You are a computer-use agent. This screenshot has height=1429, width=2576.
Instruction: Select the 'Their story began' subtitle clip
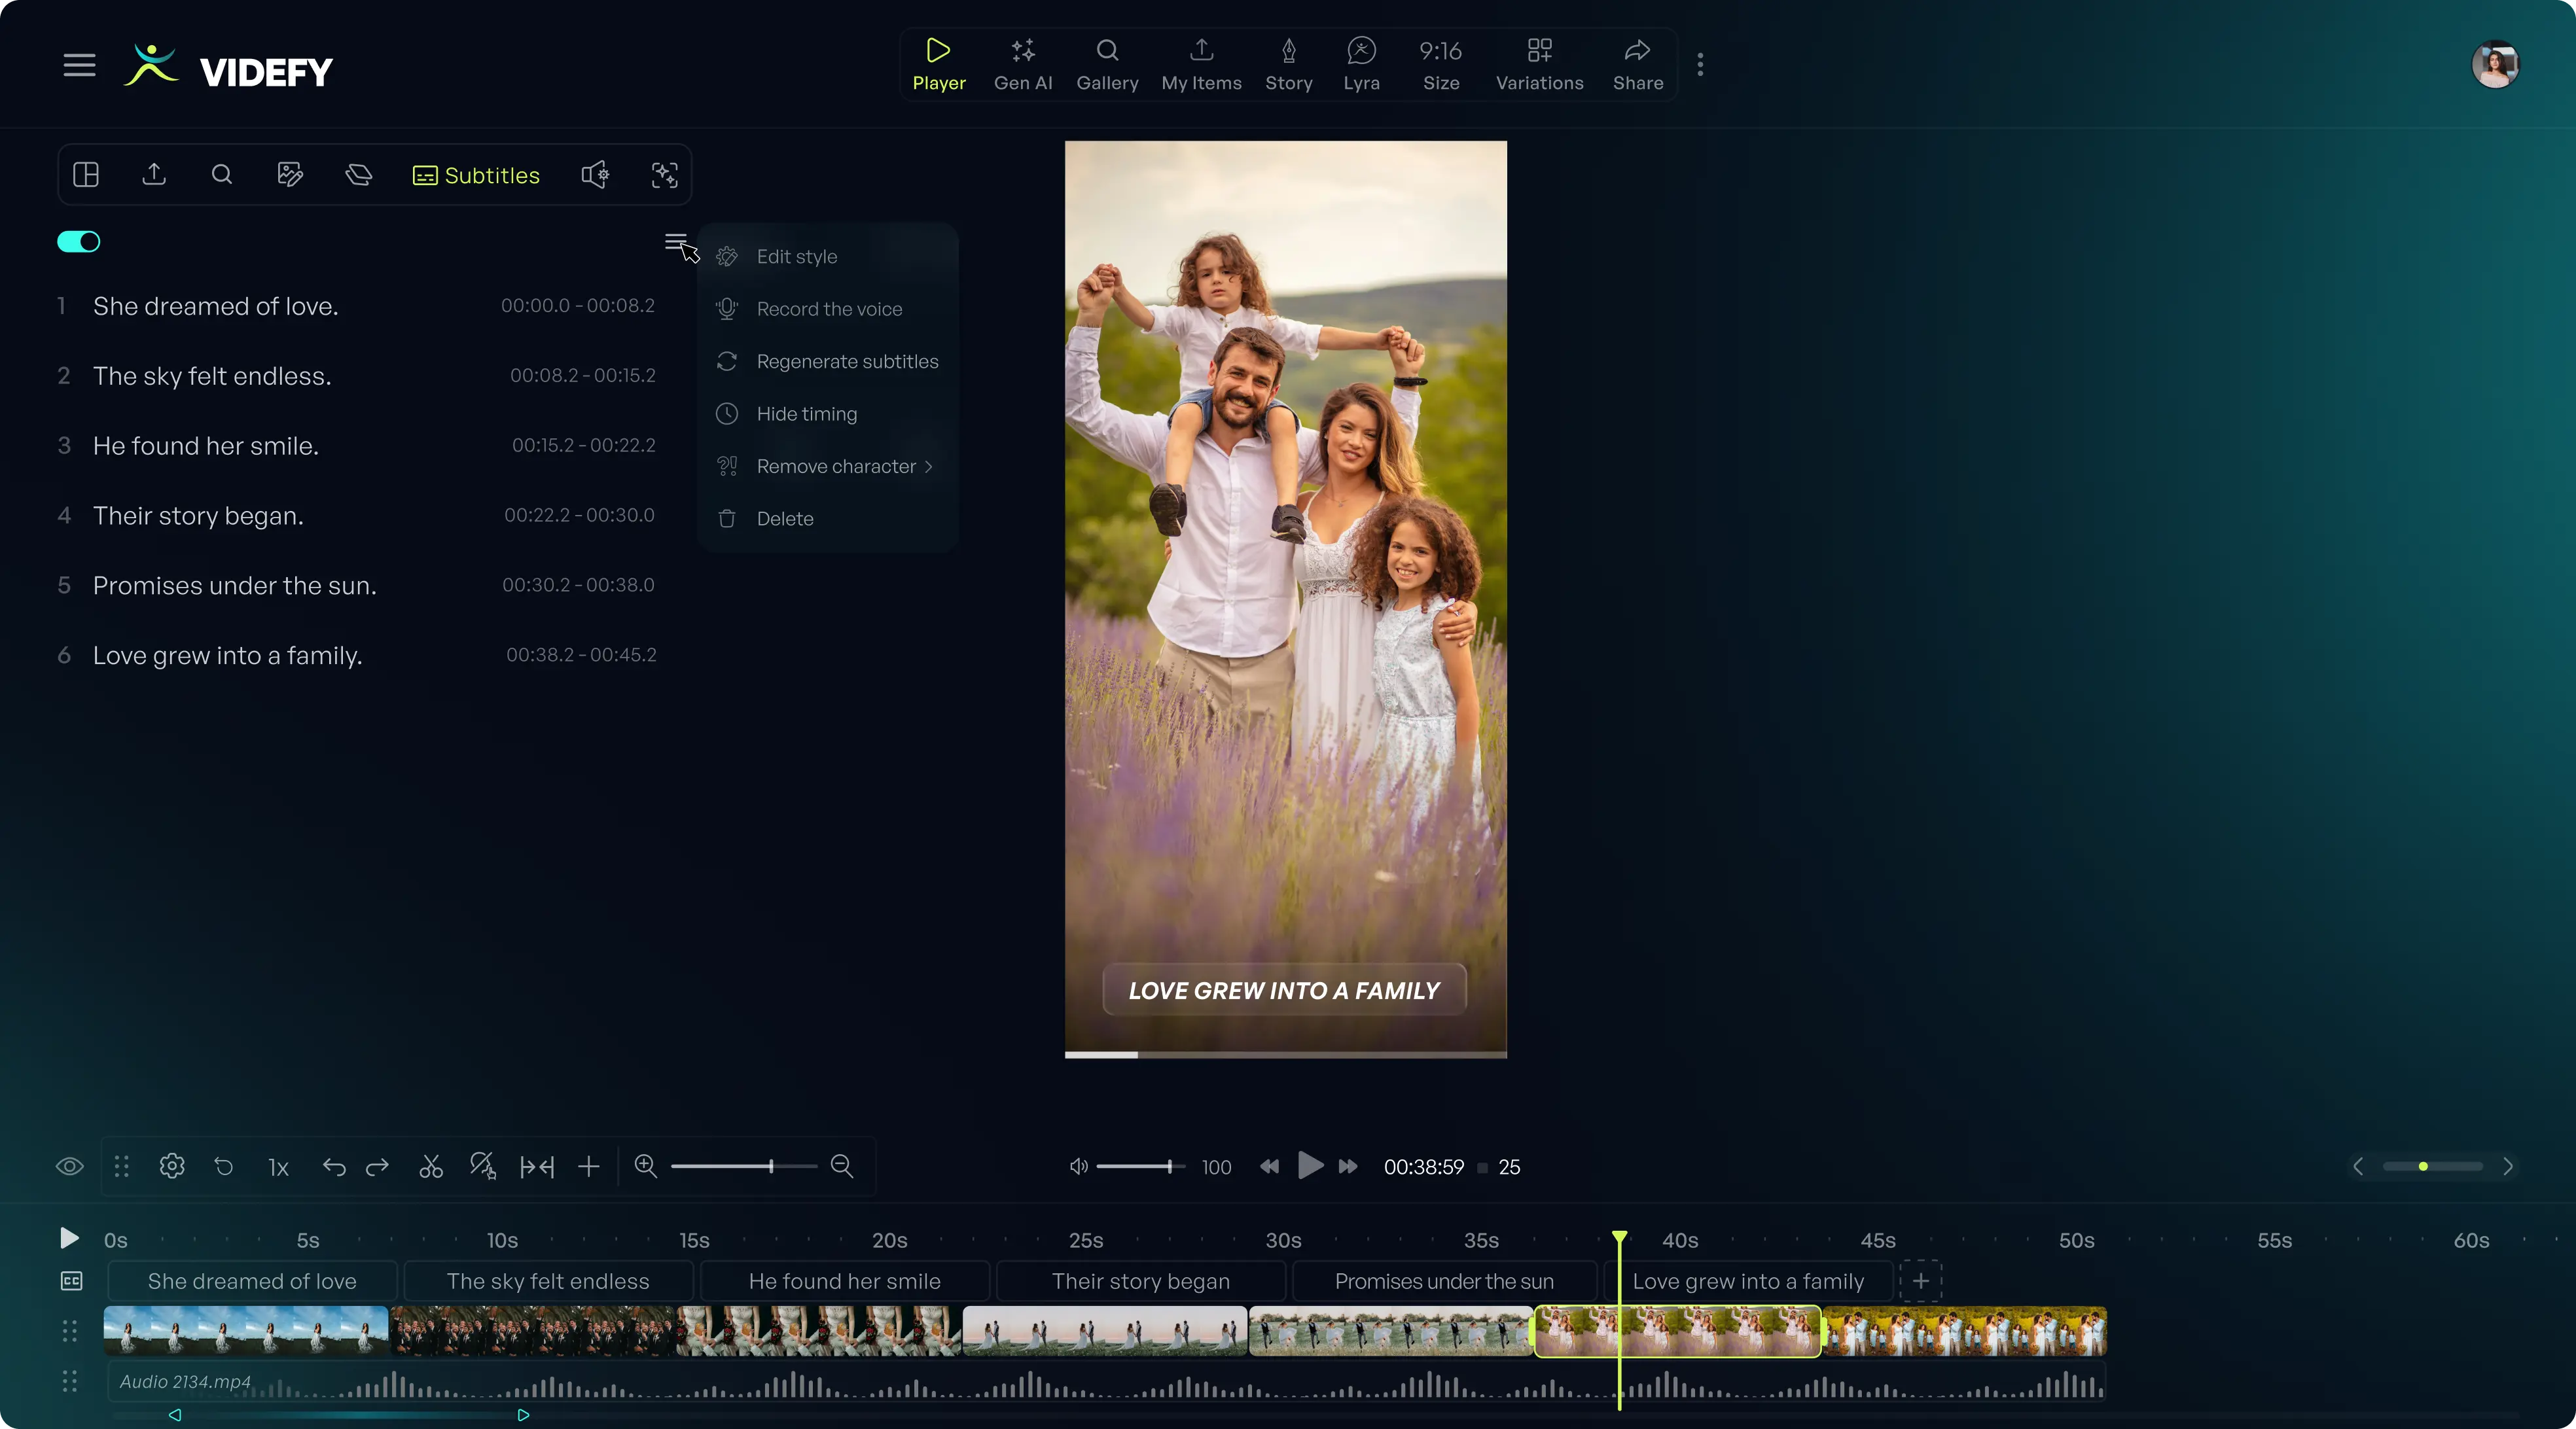[x=1141, y=1281]
